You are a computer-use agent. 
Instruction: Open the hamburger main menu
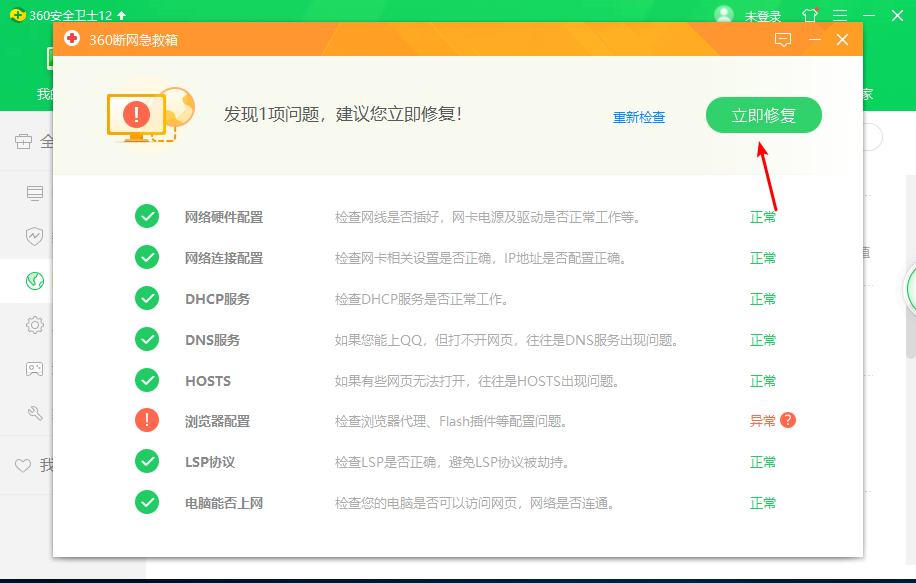841,14
